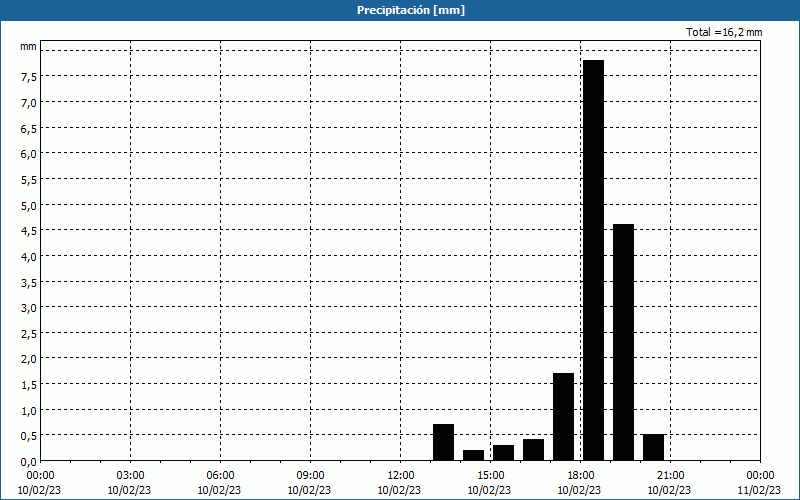Click the last bar, just before 21:00
This screenshot has width=800, height=500.
(x=654, y=447)
